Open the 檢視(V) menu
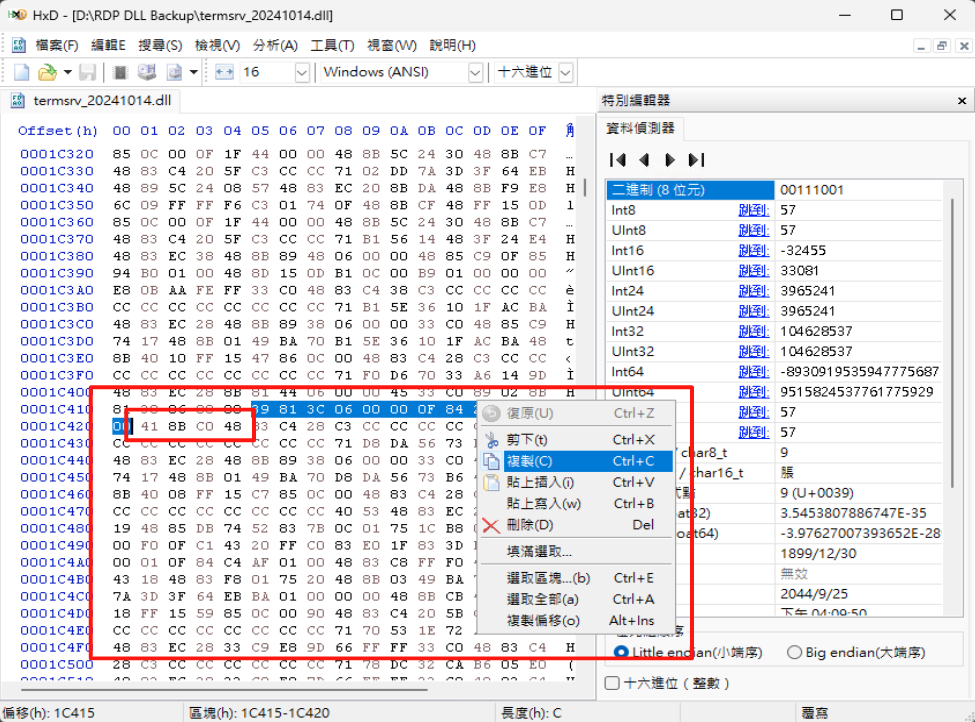 217,45
